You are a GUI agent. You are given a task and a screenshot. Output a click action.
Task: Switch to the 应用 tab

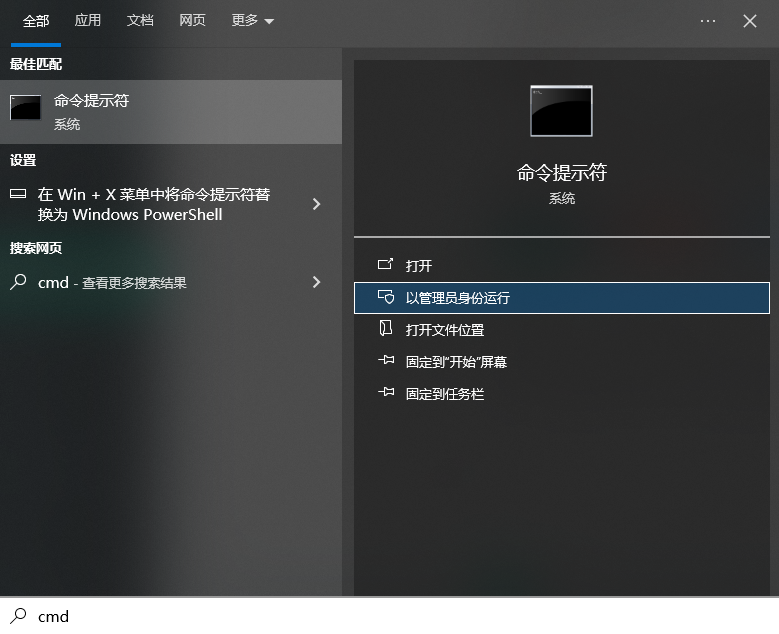(88, 21)
